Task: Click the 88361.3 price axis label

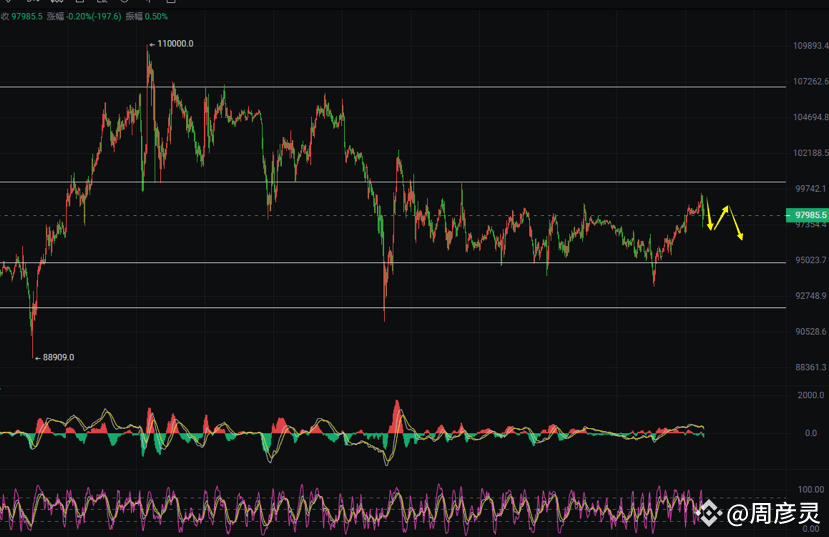Action: [x=812, y=367]
